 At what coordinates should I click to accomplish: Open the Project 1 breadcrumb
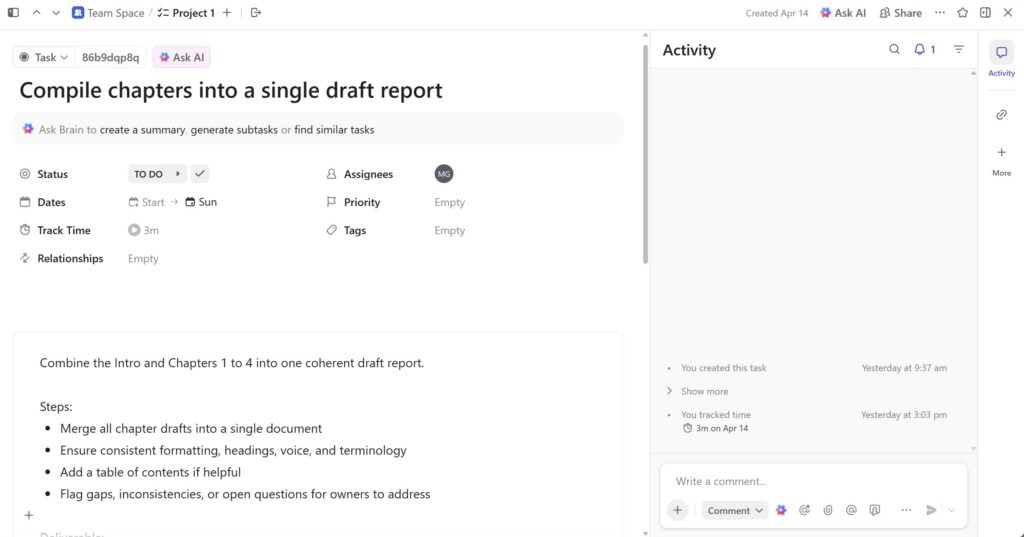point(186,12)
